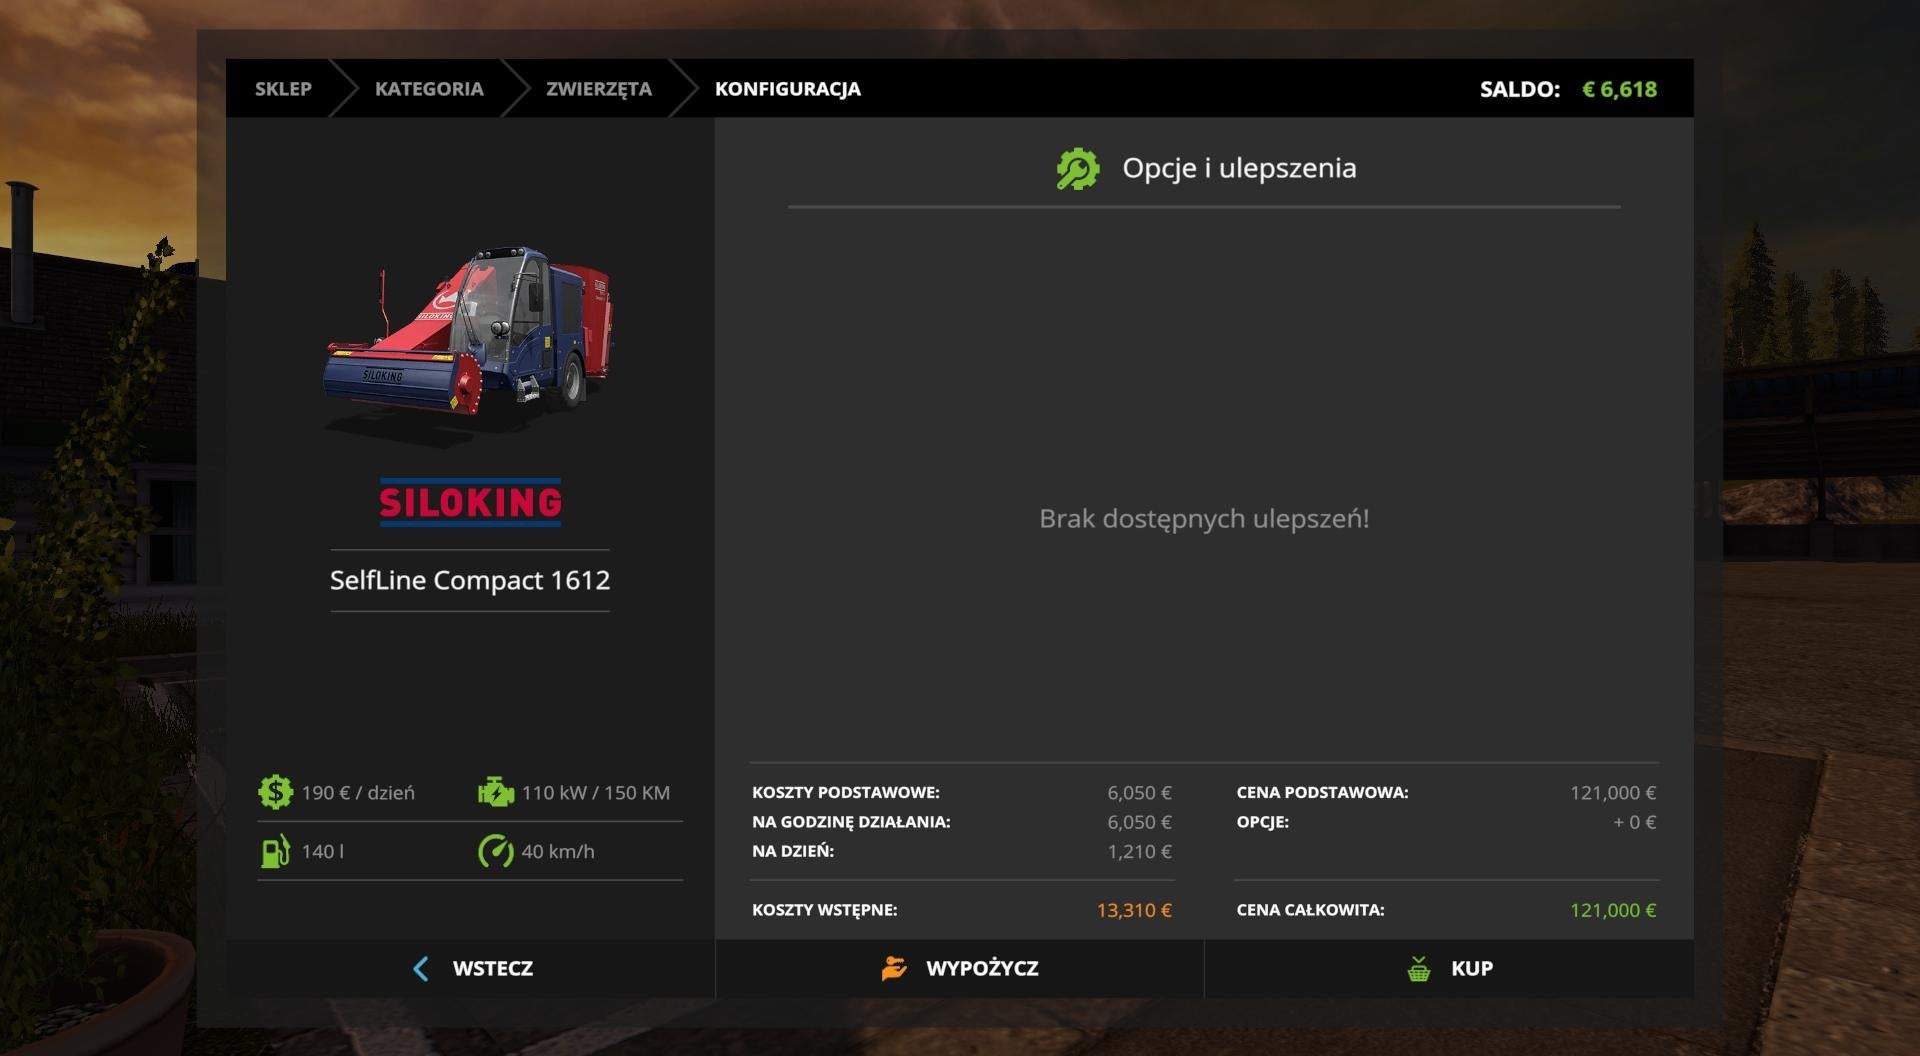Select the KONFIGURACJA breadcrumb
The width and height of the screenshot is (1920, 1056).
coord(788,89)
